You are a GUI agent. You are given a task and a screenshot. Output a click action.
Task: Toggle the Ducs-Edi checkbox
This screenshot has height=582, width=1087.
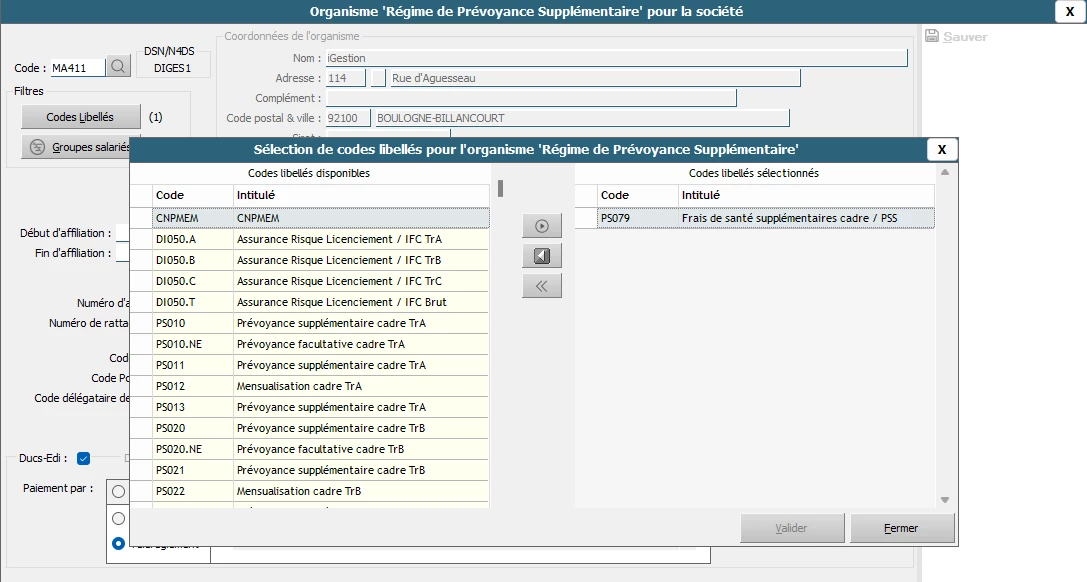pos(84,458)
